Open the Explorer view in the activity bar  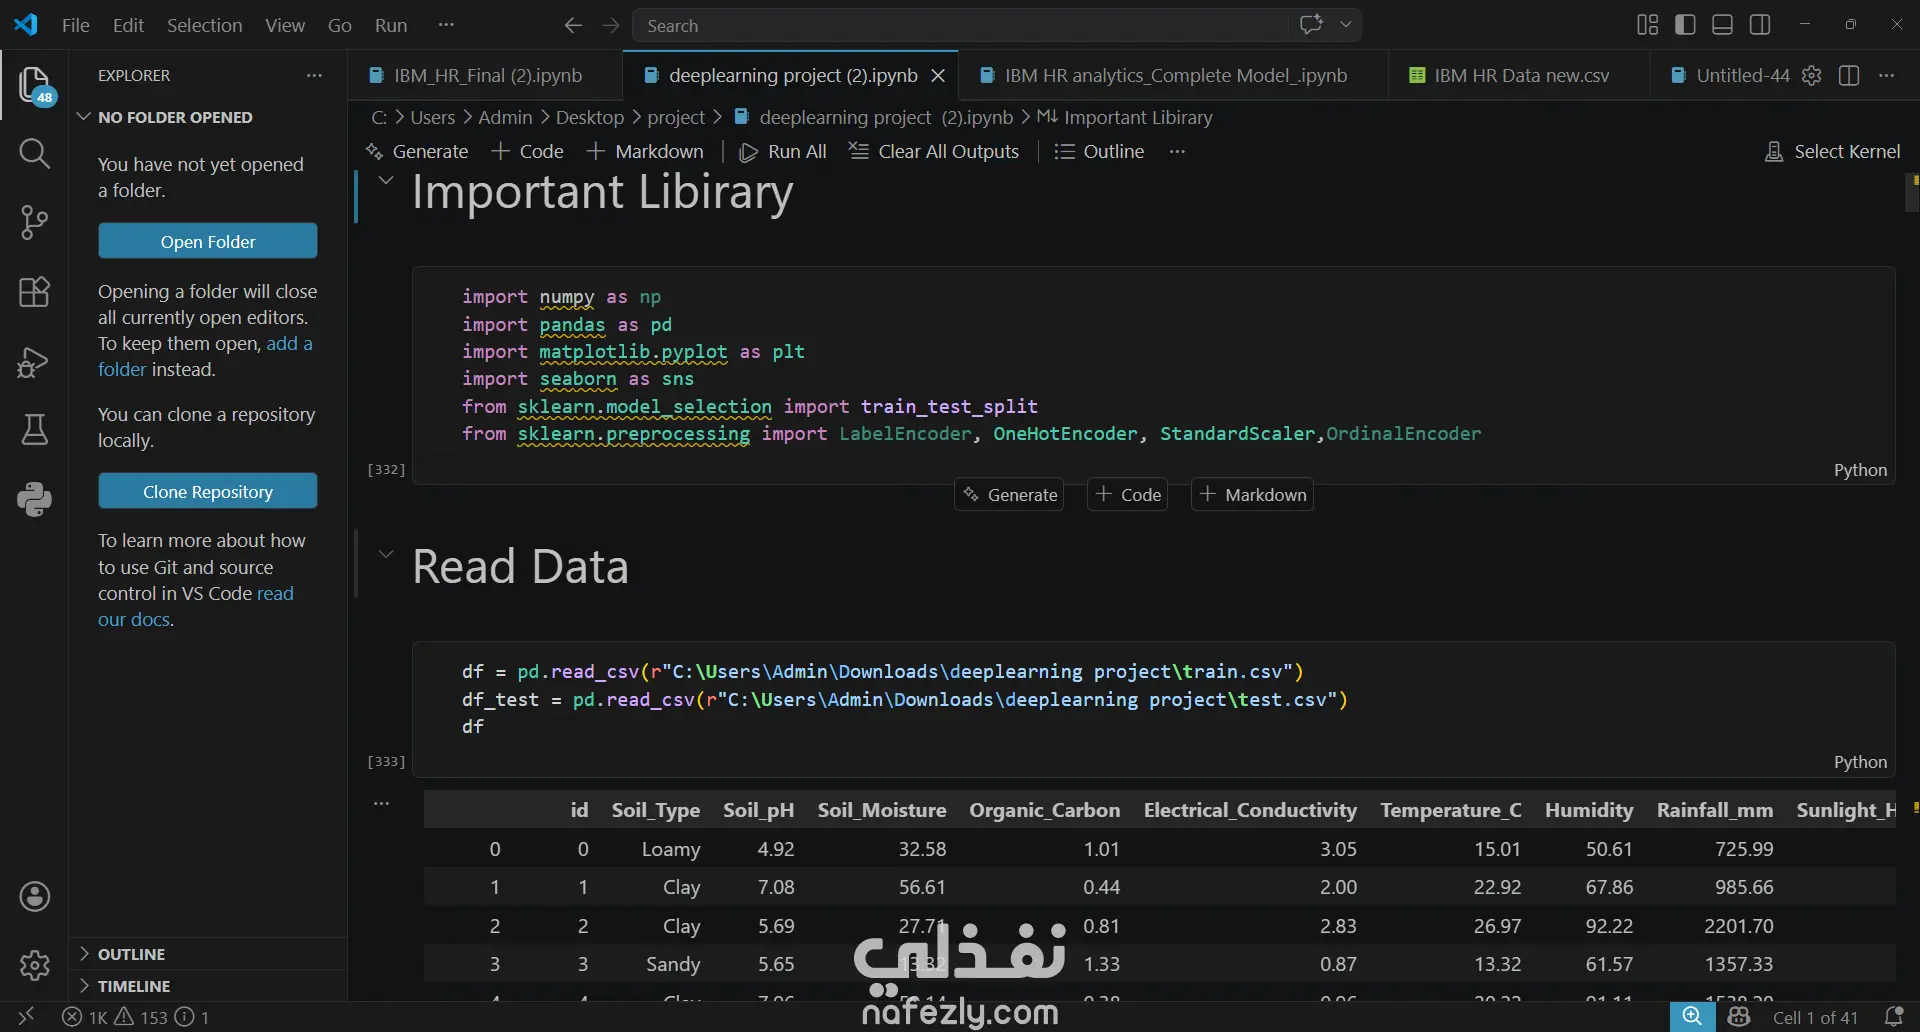35,85
